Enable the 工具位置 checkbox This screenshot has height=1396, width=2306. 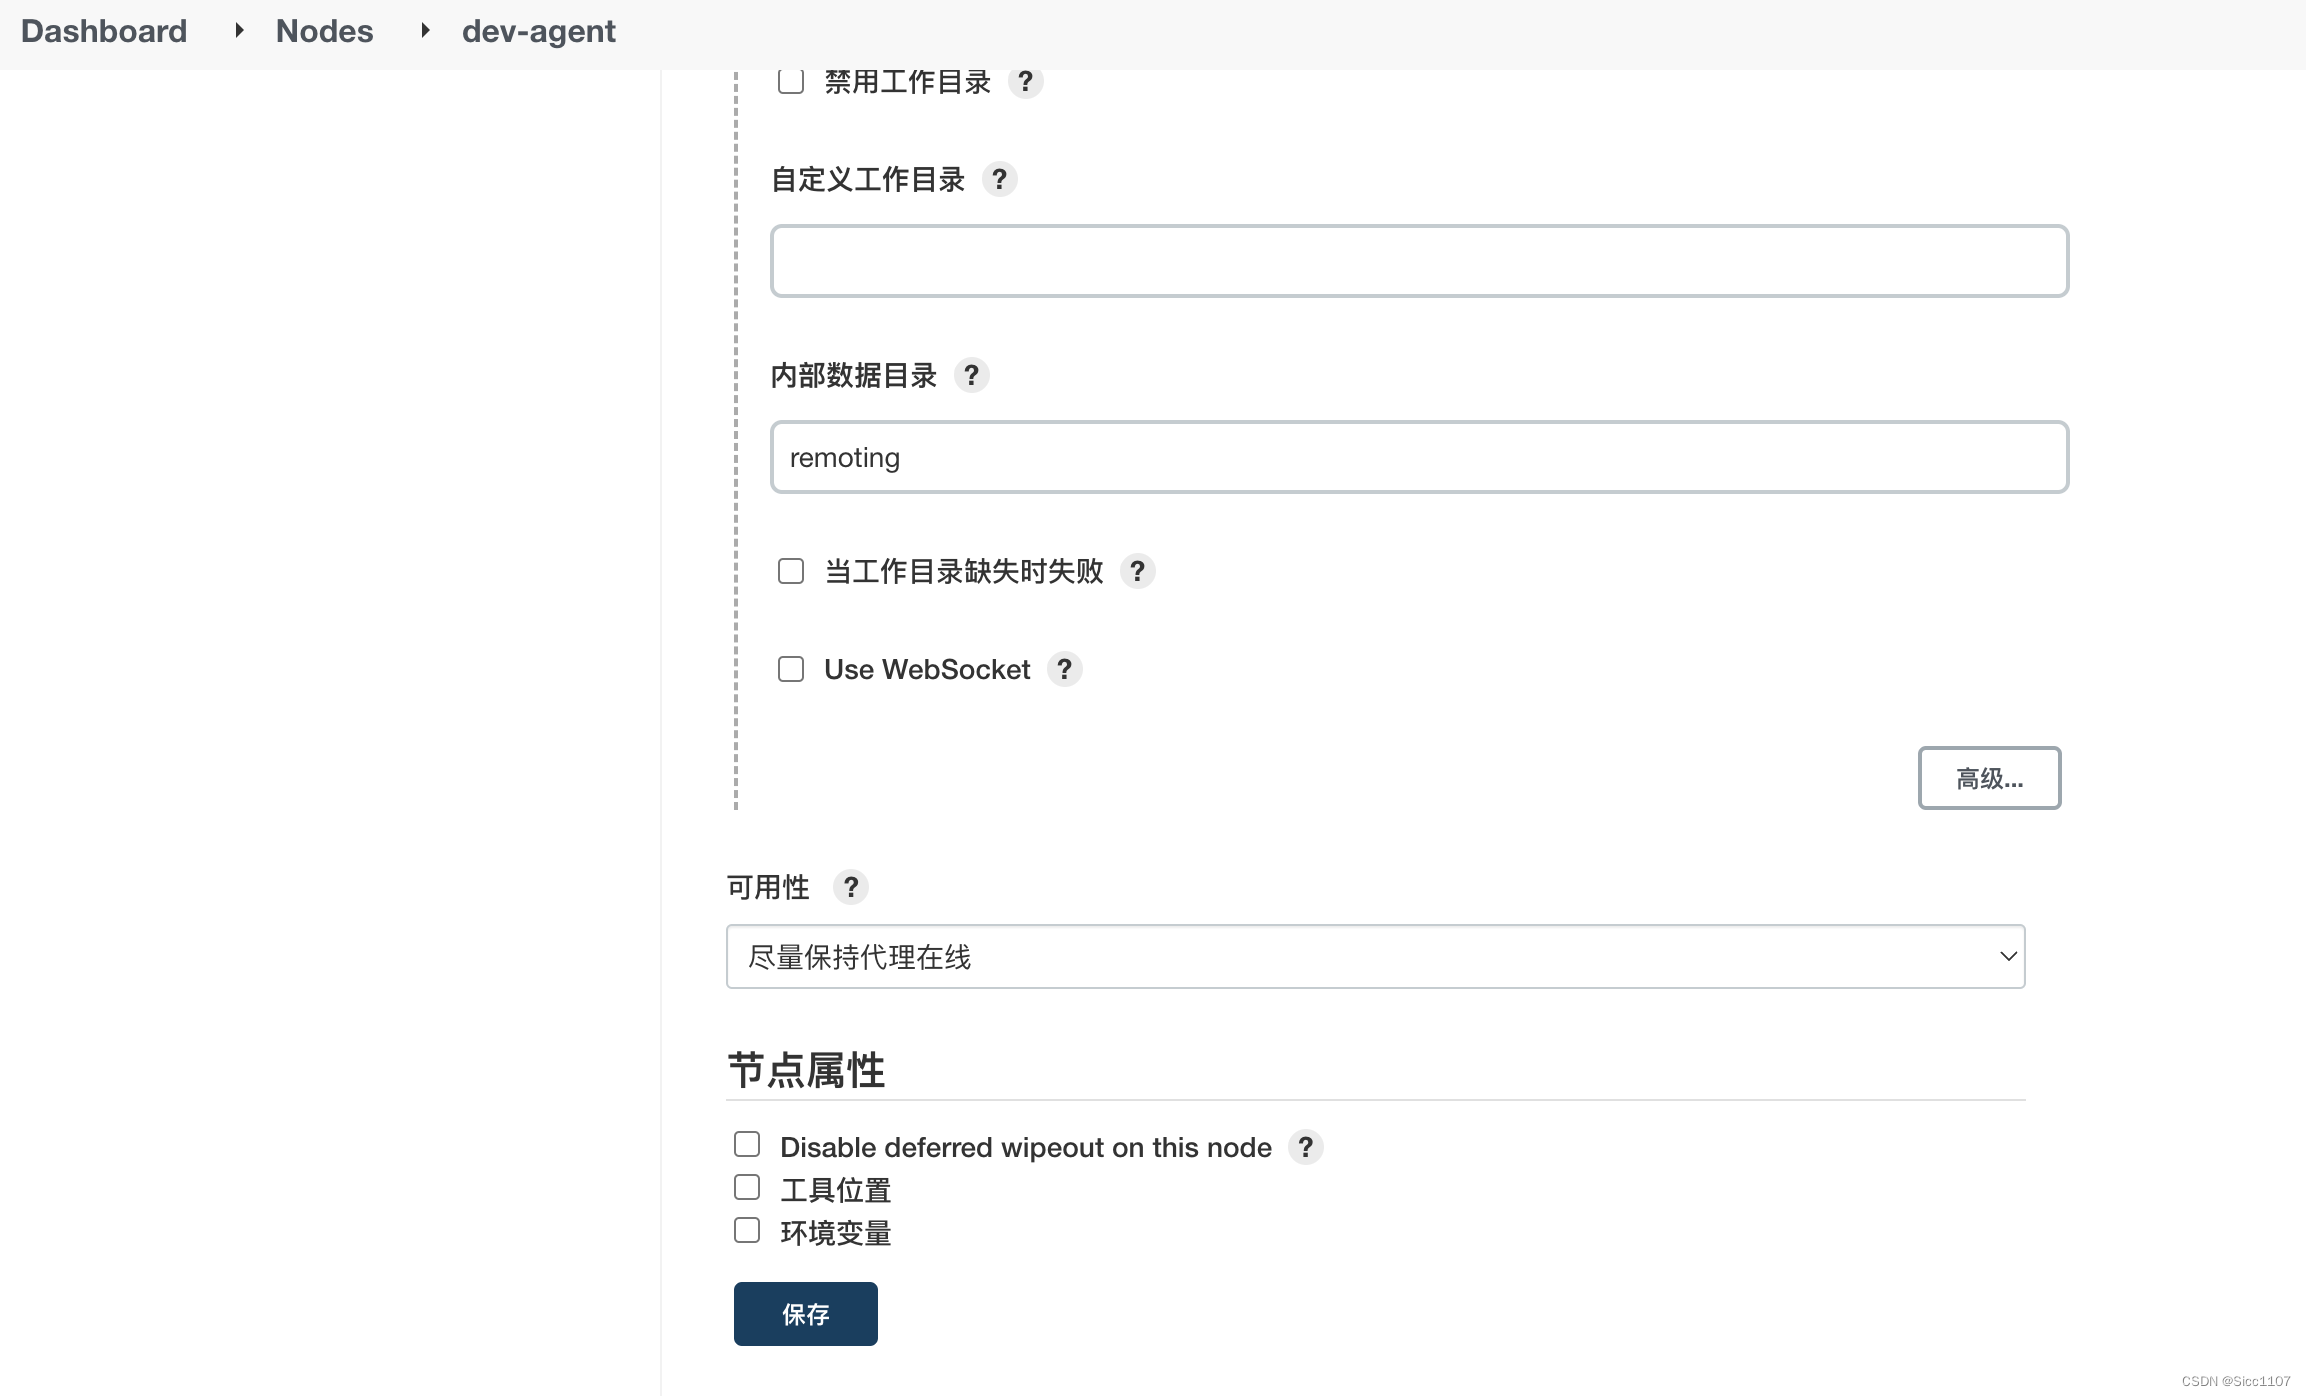point(747,1187)
